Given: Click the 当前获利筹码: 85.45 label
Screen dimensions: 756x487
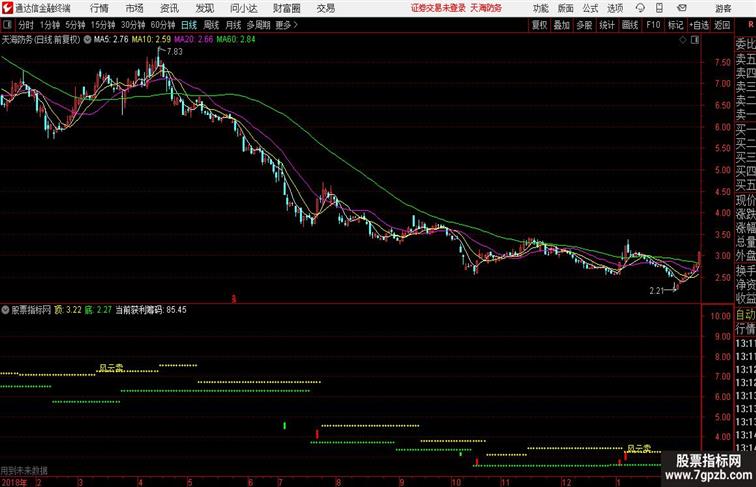Looking at the screenshot, I should [x=150, y=310].
